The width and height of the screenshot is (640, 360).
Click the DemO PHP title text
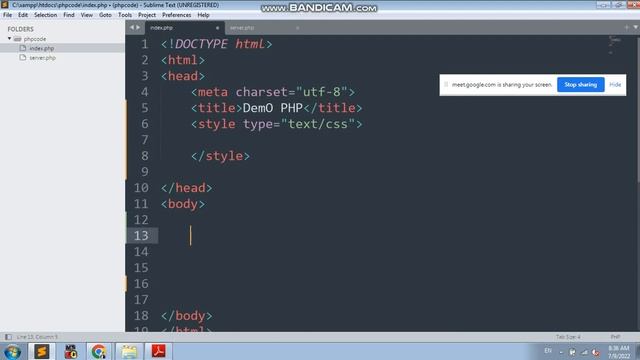pyautogui.click(x=272, y=108)
